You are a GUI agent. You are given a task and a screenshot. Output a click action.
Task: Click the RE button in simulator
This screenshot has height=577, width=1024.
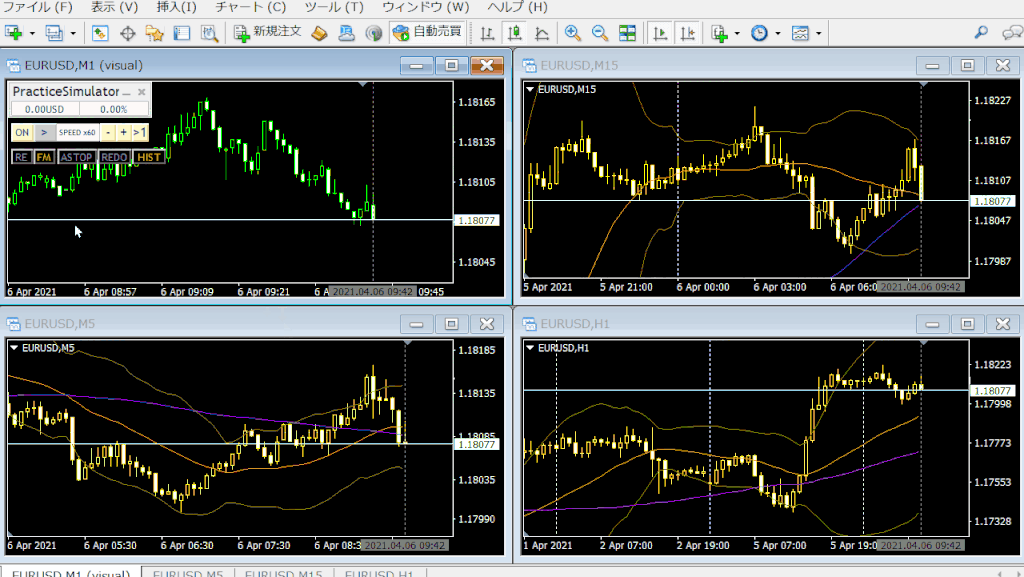coord(22,157)
